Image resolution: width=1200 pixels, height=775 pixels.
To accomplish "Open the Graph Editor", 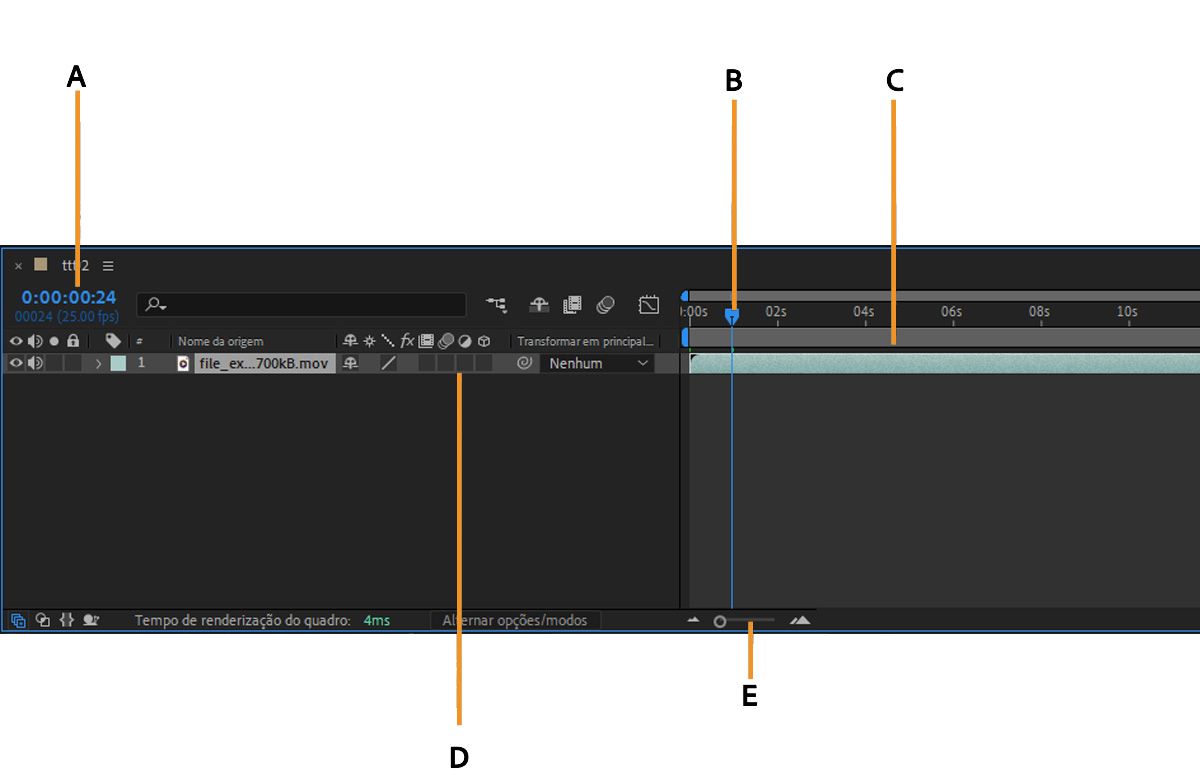I will [649, 305].
